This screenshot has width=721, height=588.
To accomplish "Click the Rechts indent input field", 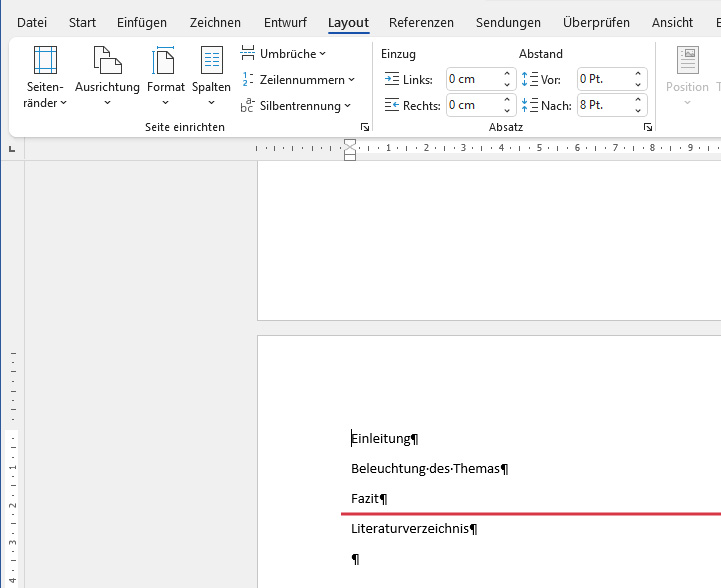I will 472,105.
